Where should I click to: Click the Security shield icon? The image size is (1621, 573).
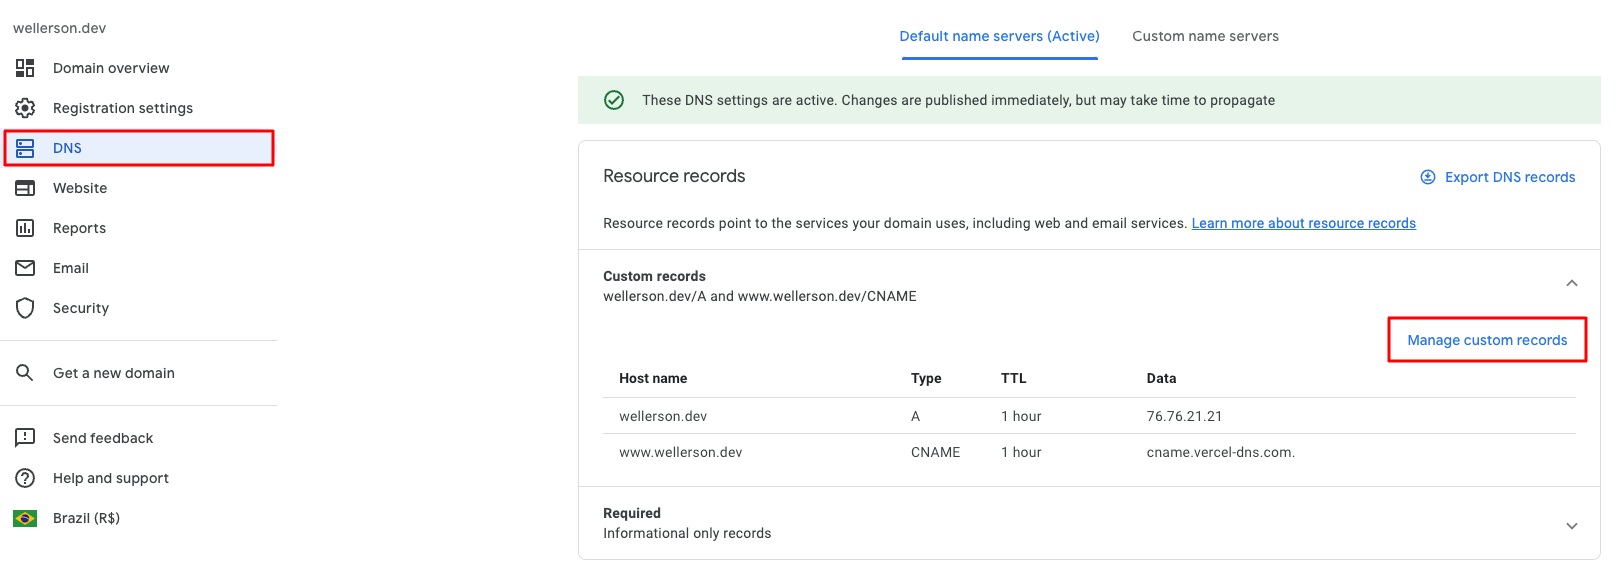tap(25, 308)
